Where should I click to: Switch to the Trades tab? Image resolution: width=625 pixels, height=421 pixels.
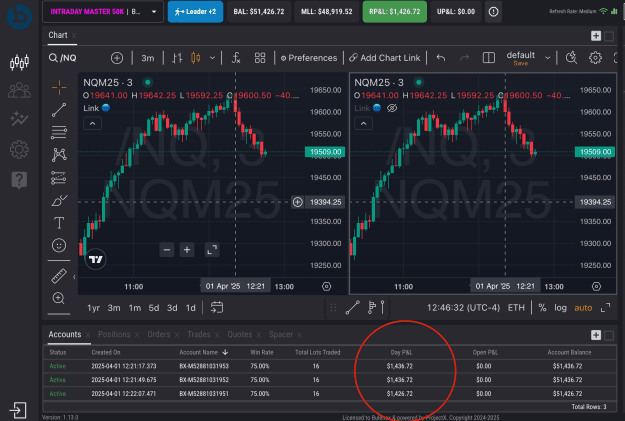[x=199, y=334]
